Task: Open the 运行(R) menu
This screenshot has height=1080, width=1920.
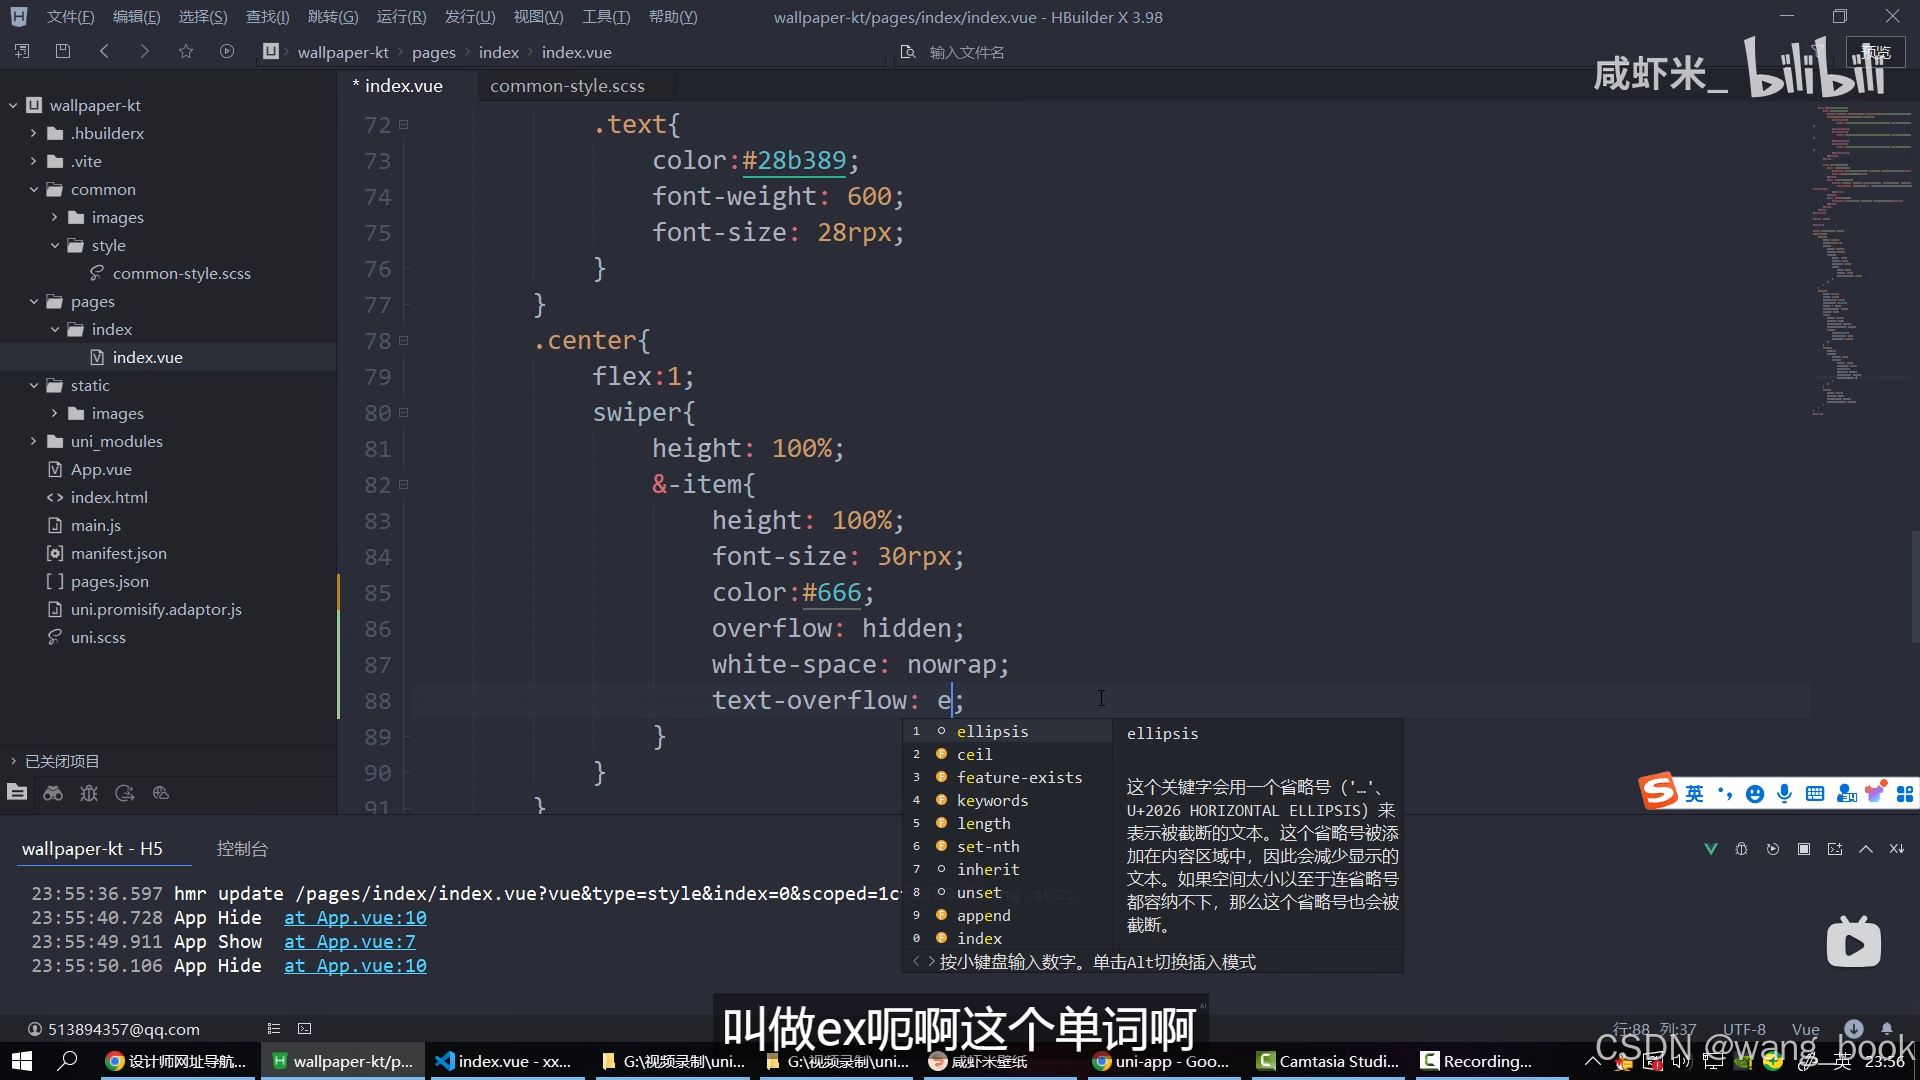Action: tap(401, 17)
